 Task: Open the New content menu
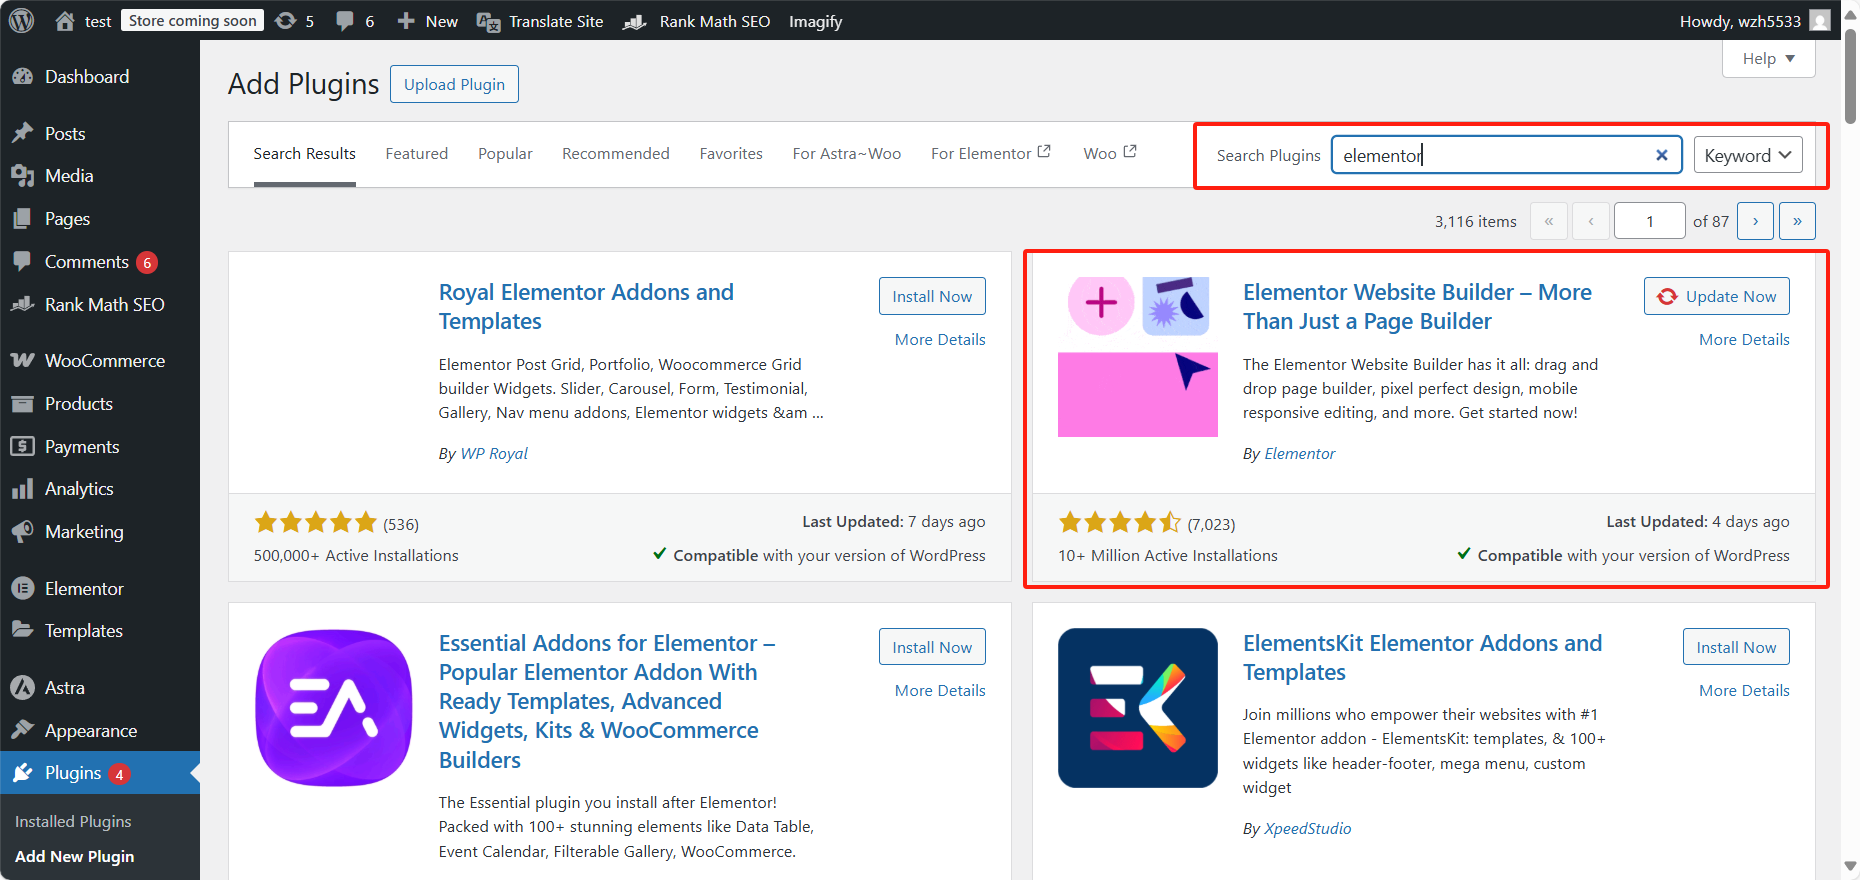click(428, 21)
